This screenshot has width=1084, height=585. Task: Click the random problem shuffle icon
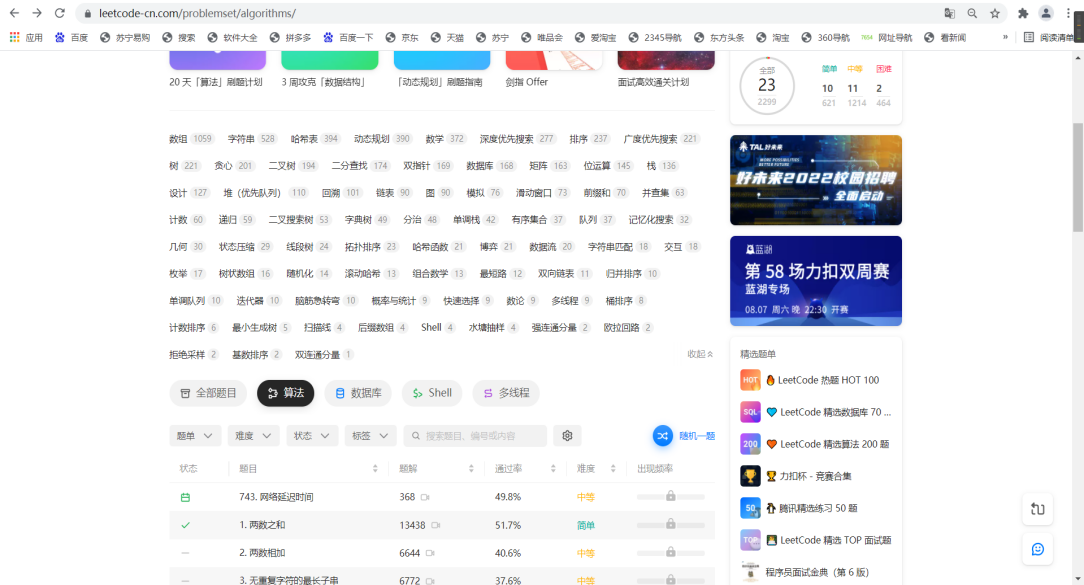pyautogui.click(x=662, y=436)
